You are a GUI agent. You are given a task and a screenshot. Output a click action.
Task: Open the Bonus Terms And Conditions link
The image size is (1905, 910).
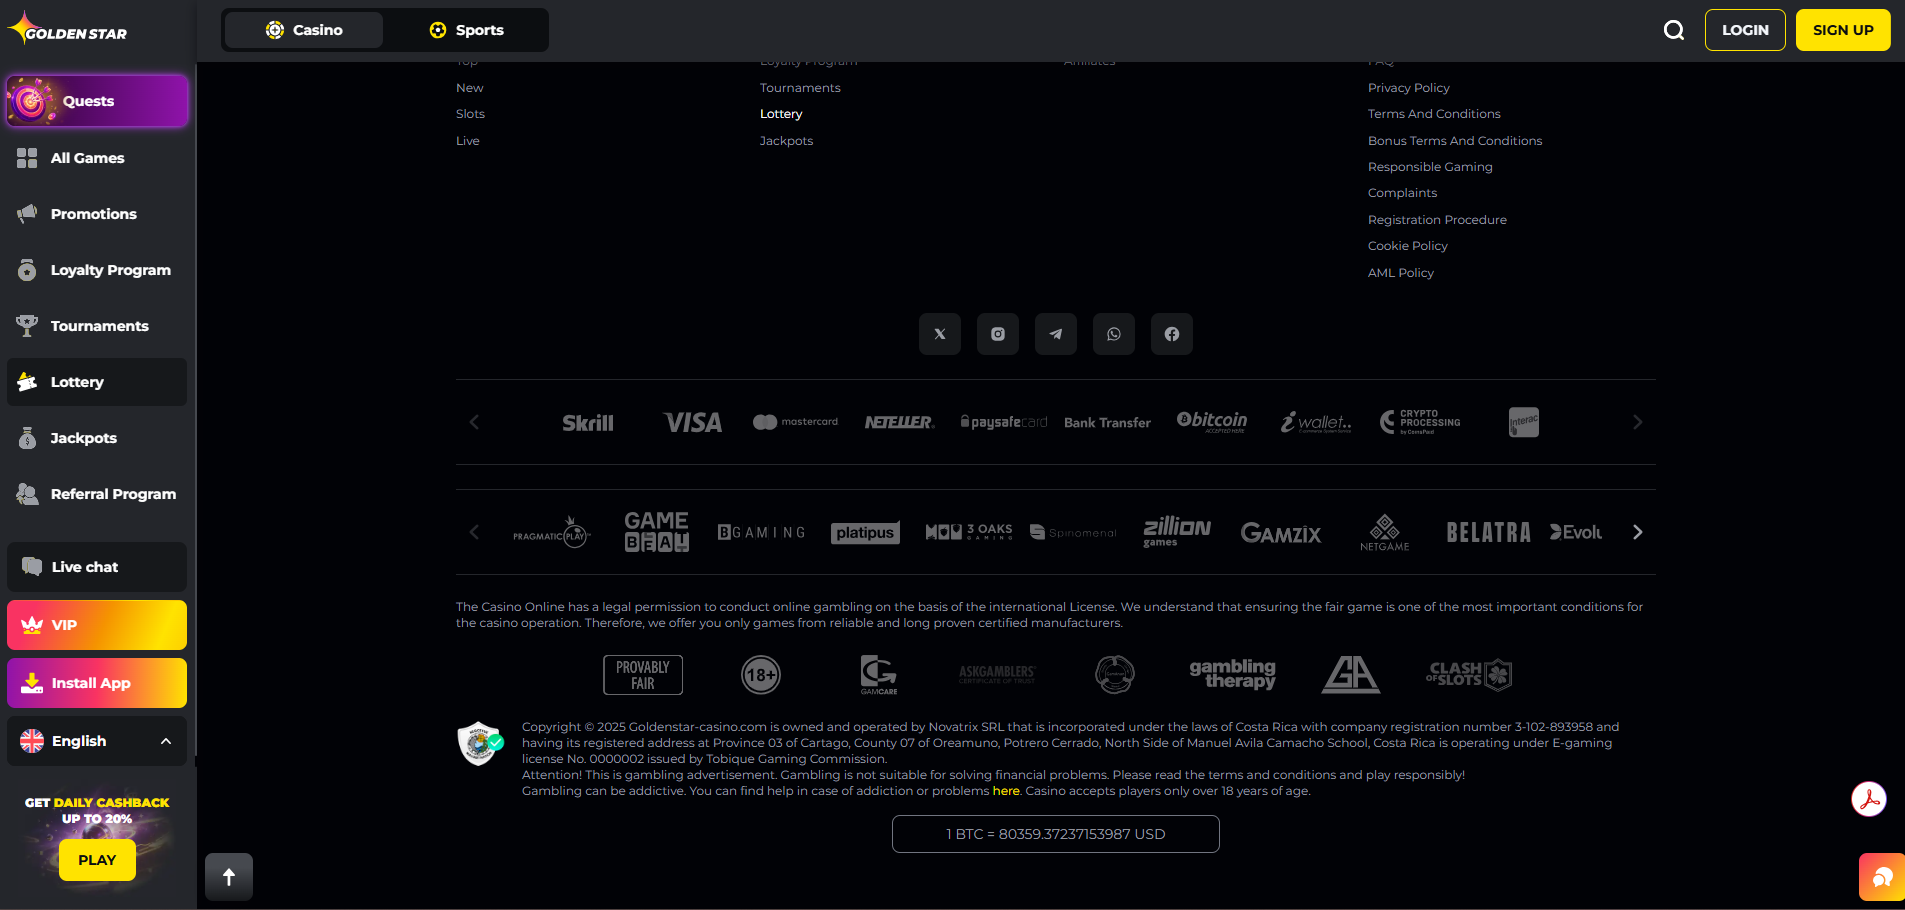pyautogui.click(x=1455, y=141)
